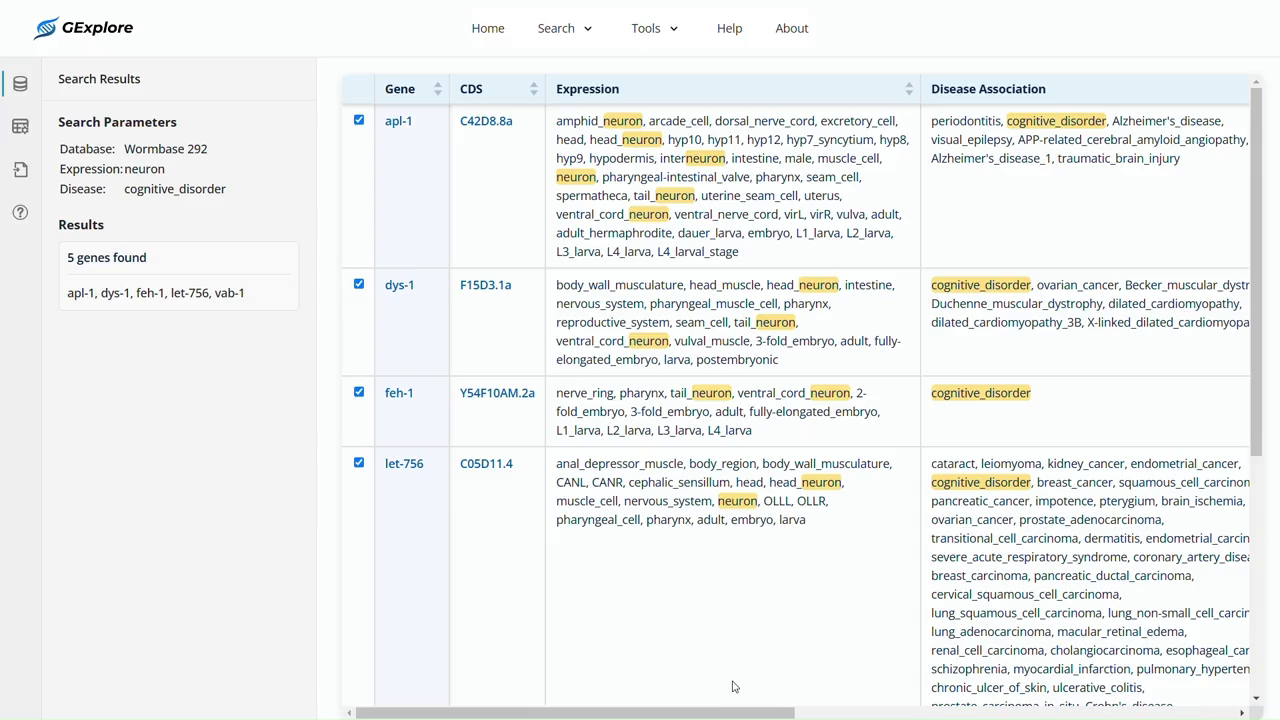Select the Search Results heading
This screenshot has width=1280, height=720.
click(x=99, y=79)
